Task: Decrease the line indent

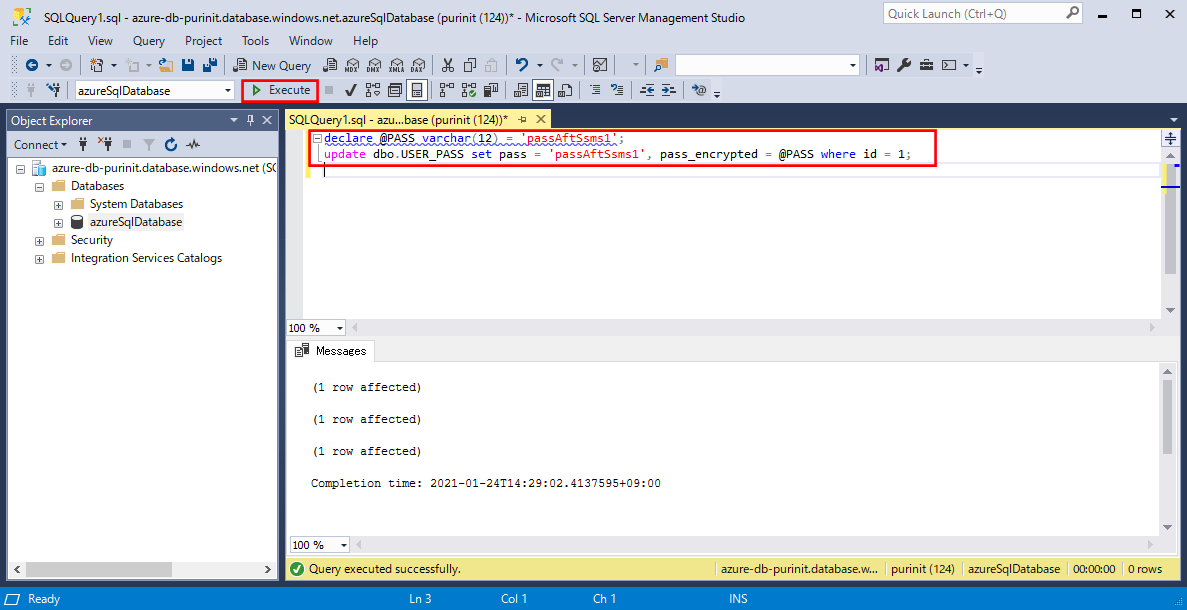Action: 646,90
